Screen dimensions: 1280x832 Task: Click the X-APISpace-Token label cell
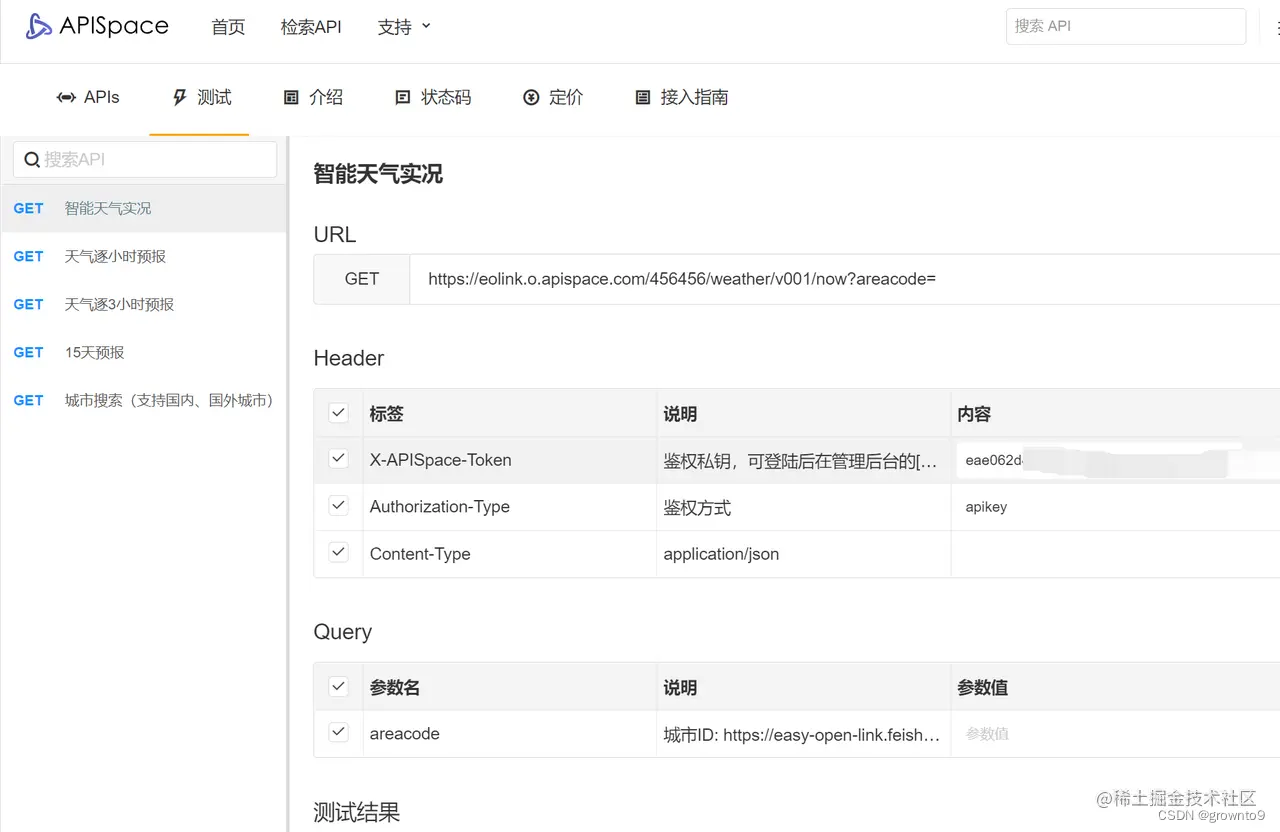510,460
